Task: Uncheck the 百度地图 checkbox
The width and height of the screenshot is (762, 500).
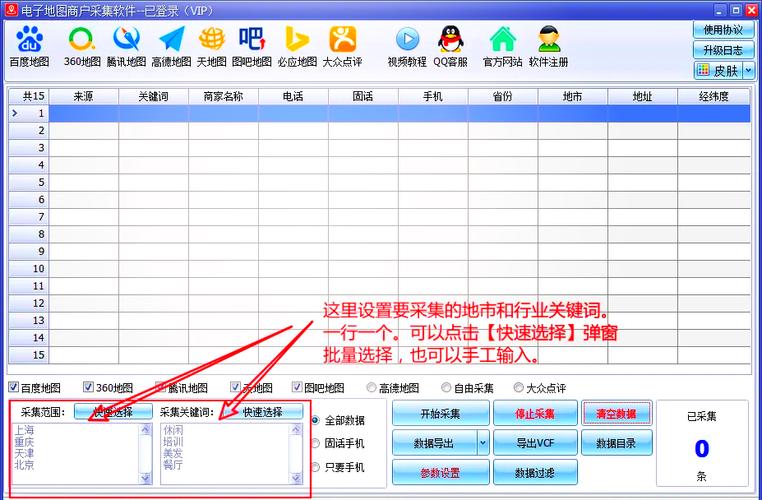Action: [x=14, y=388]
